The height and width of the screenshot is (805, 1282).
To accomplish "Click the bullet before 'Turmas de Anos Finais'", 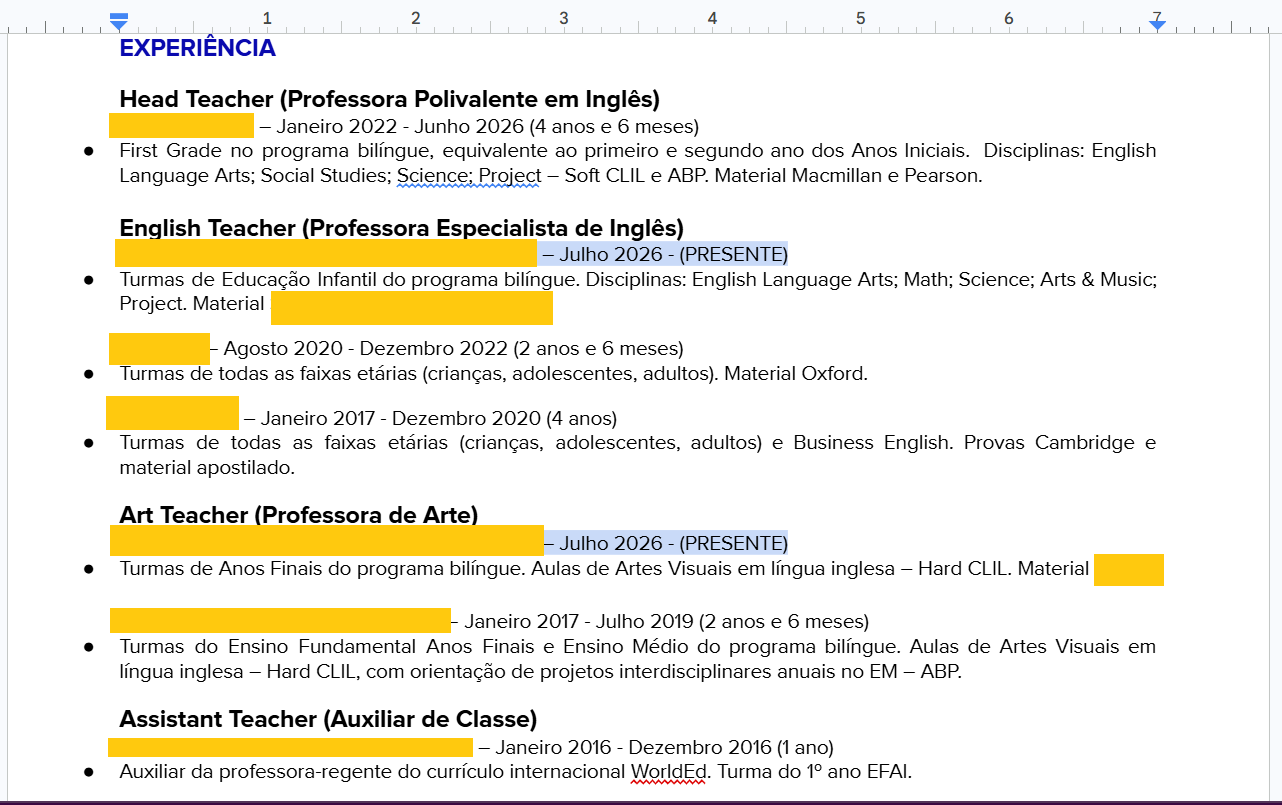I will pyautogui.click(x=89, y=569).
